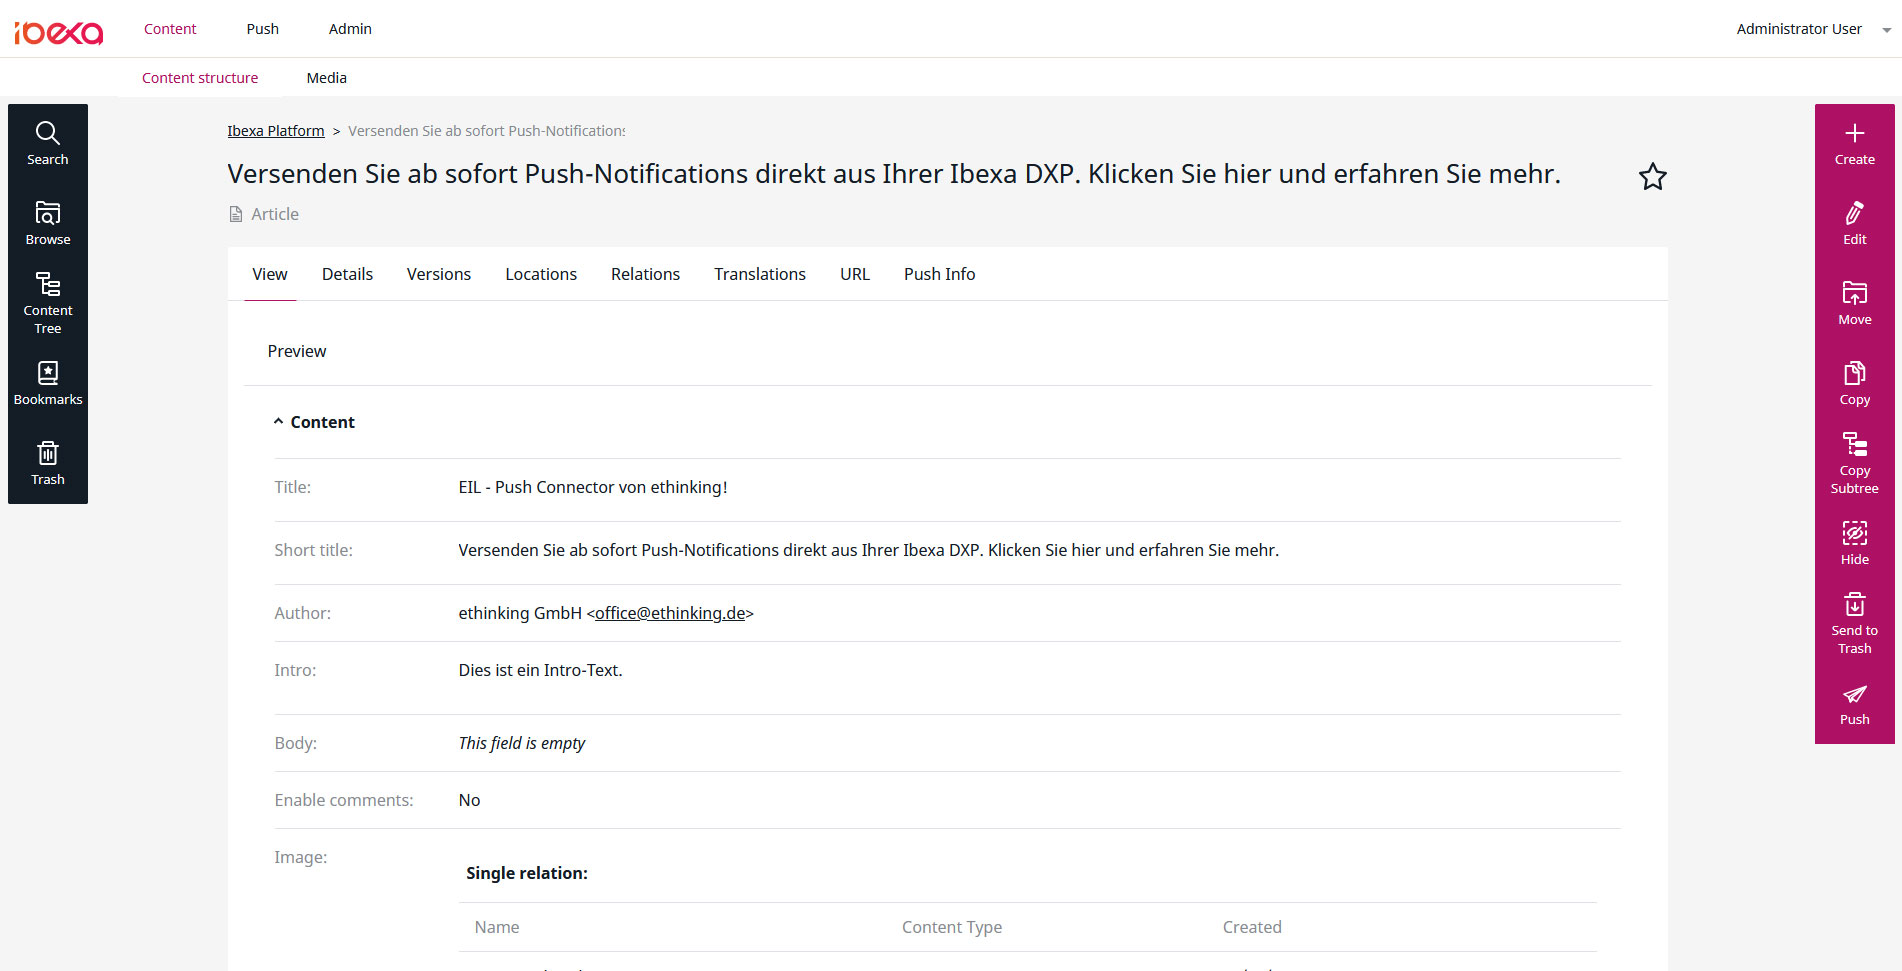Click the Copy Subtree action
Screen dimensions: 1902x971
[x=1854, y=464]
